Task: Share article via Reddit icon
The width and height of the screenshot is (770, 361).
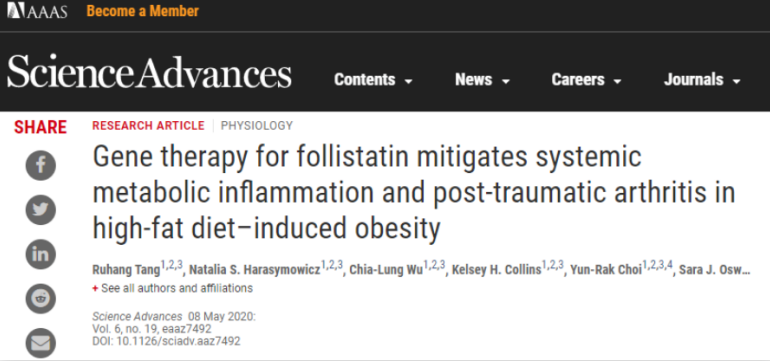Action: (40, 299)
